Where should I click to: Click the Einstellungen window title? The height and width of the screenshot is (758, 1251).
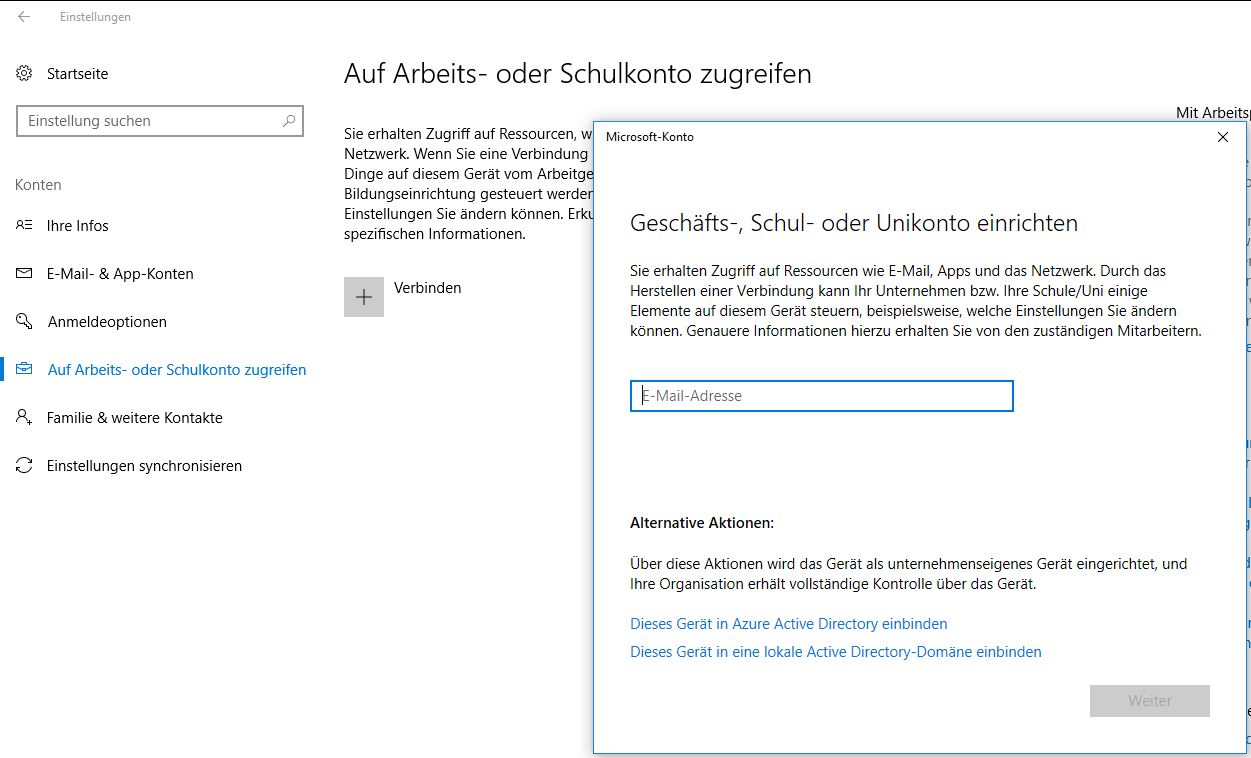tap(95, 16)
